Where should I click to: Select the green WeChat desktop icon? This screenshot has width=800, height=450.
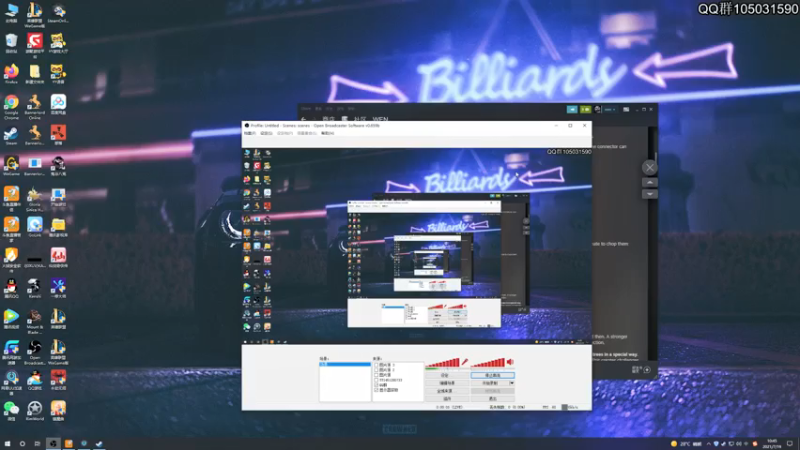coord(11,411)
